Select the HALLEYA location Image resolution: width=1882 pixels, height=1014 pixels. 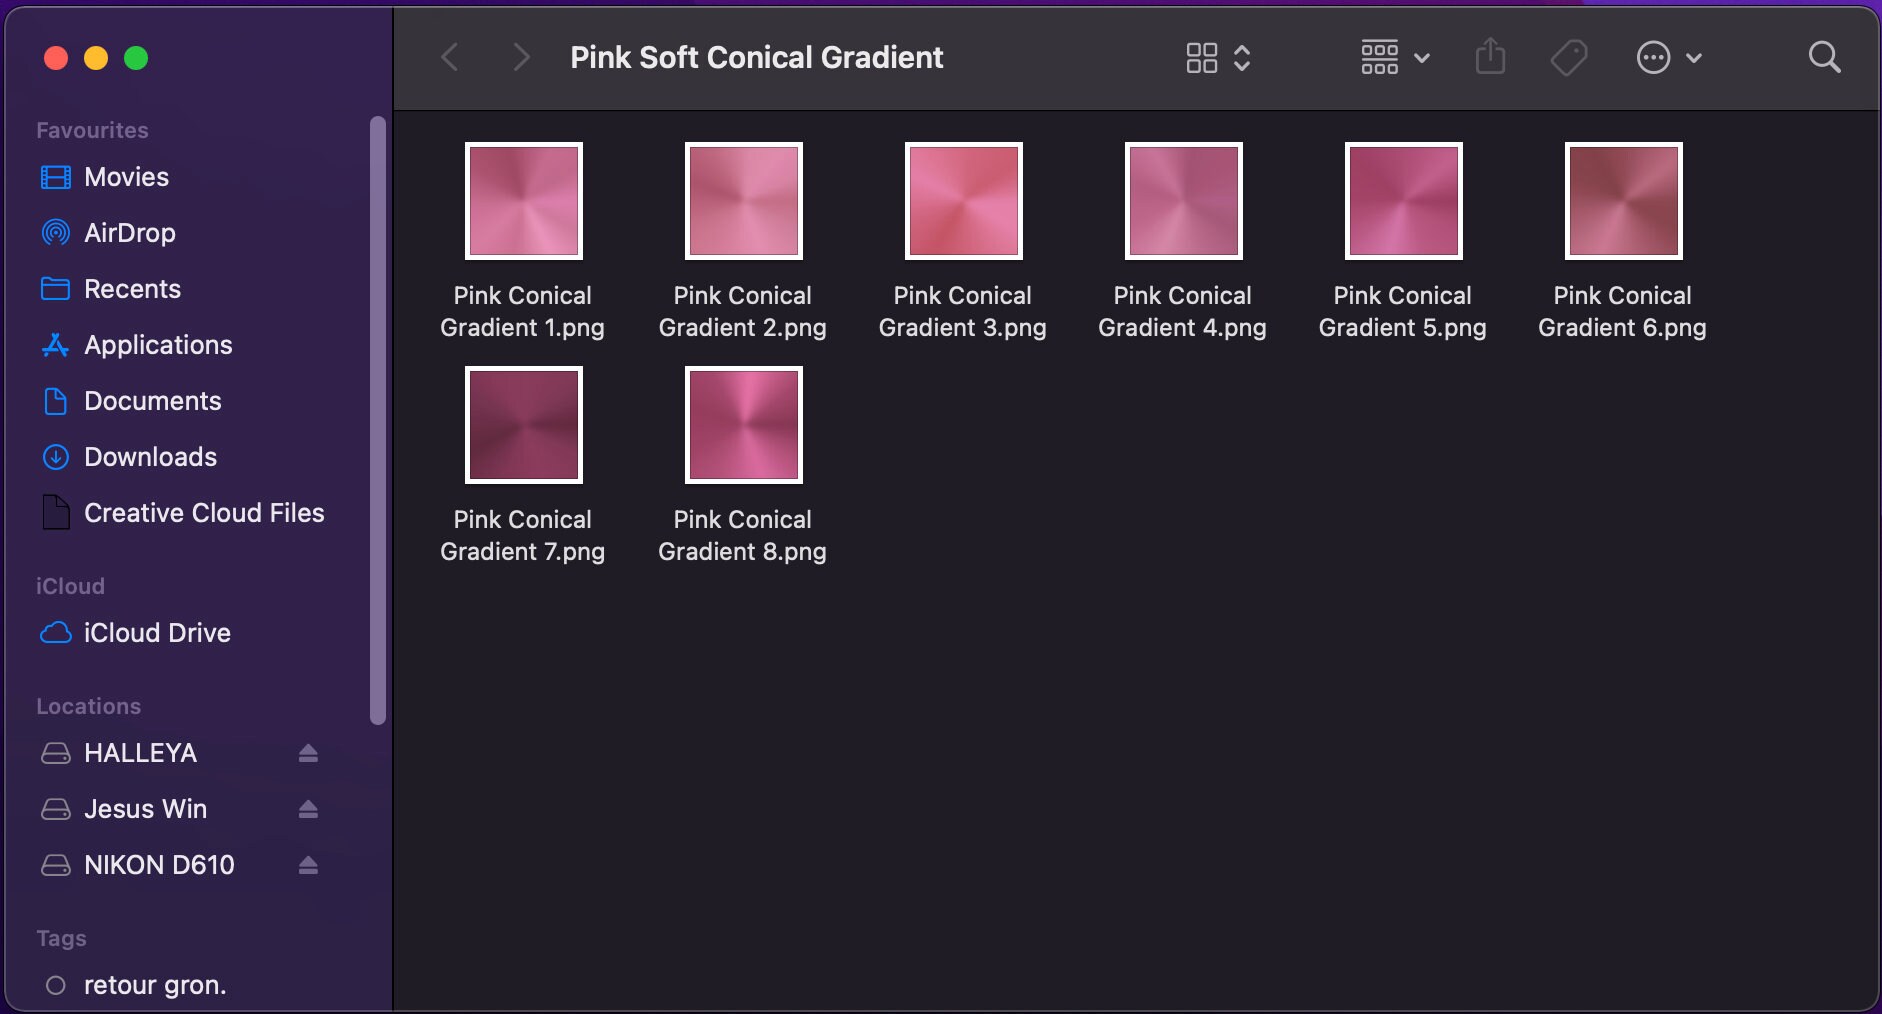pyautogui.click(x=140, y=753)
